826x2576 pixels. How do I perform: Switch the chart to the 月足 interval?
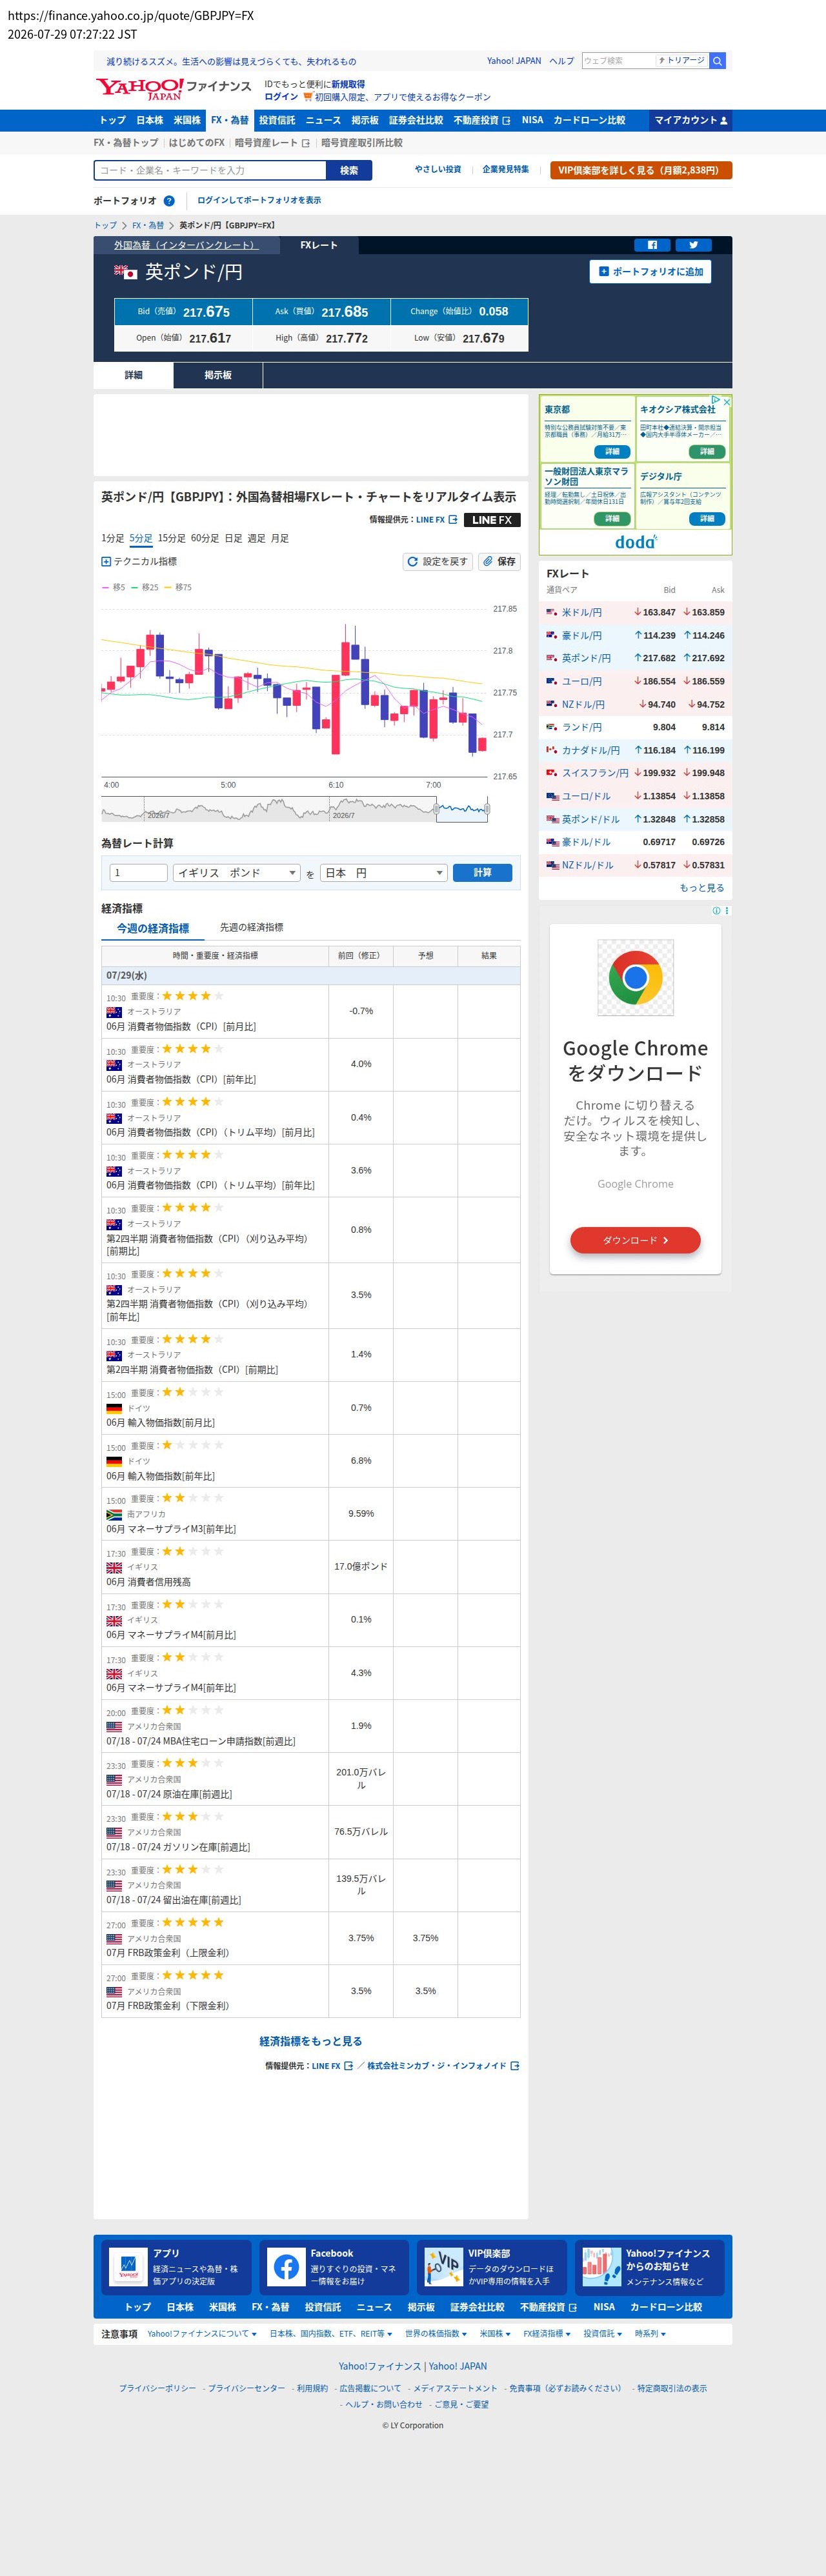click(280, 538)
